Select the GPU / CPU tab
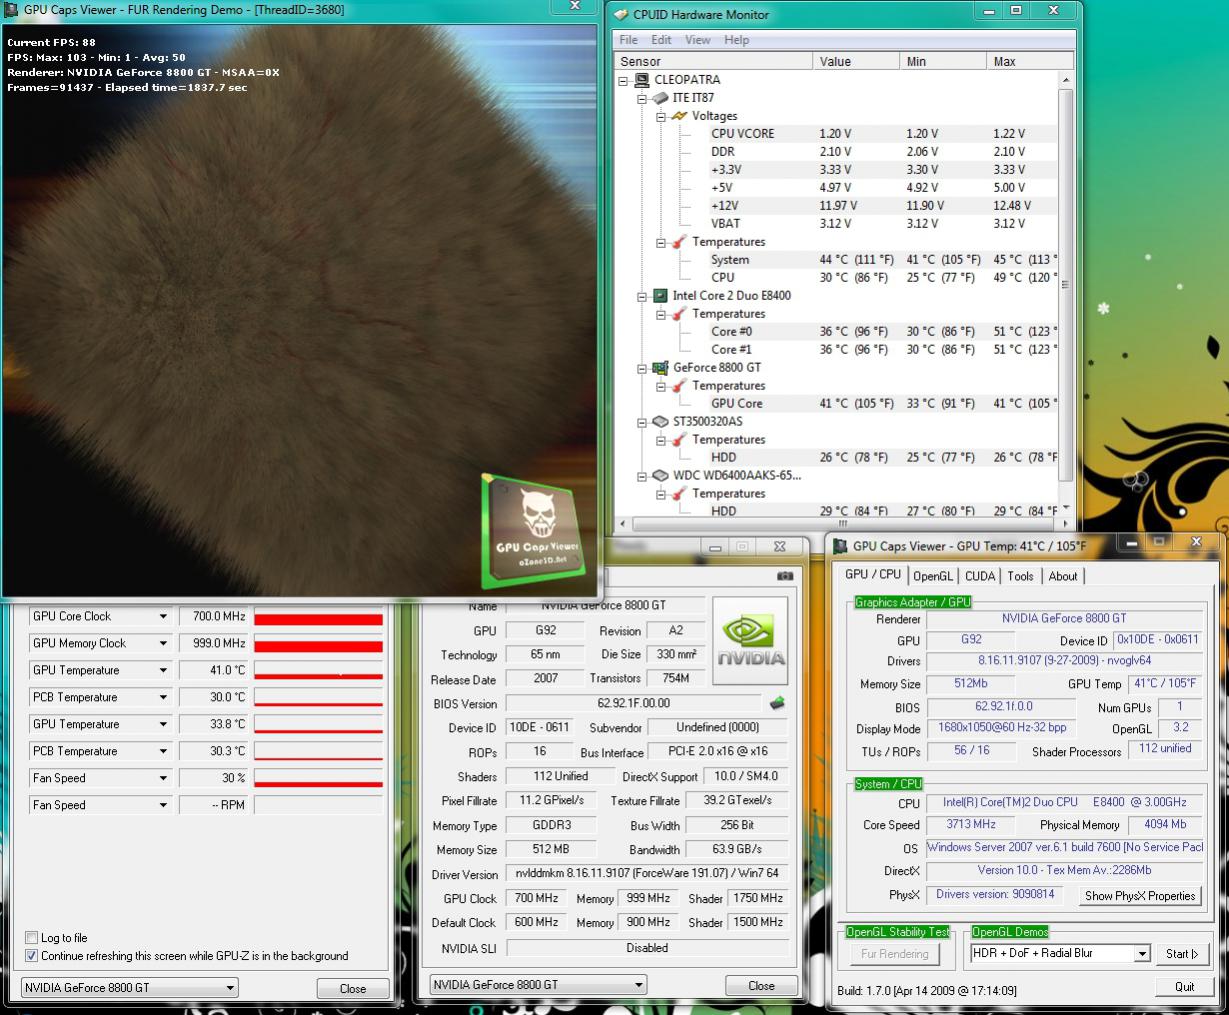1229x1015 pixels. click(x=873, y=575)
